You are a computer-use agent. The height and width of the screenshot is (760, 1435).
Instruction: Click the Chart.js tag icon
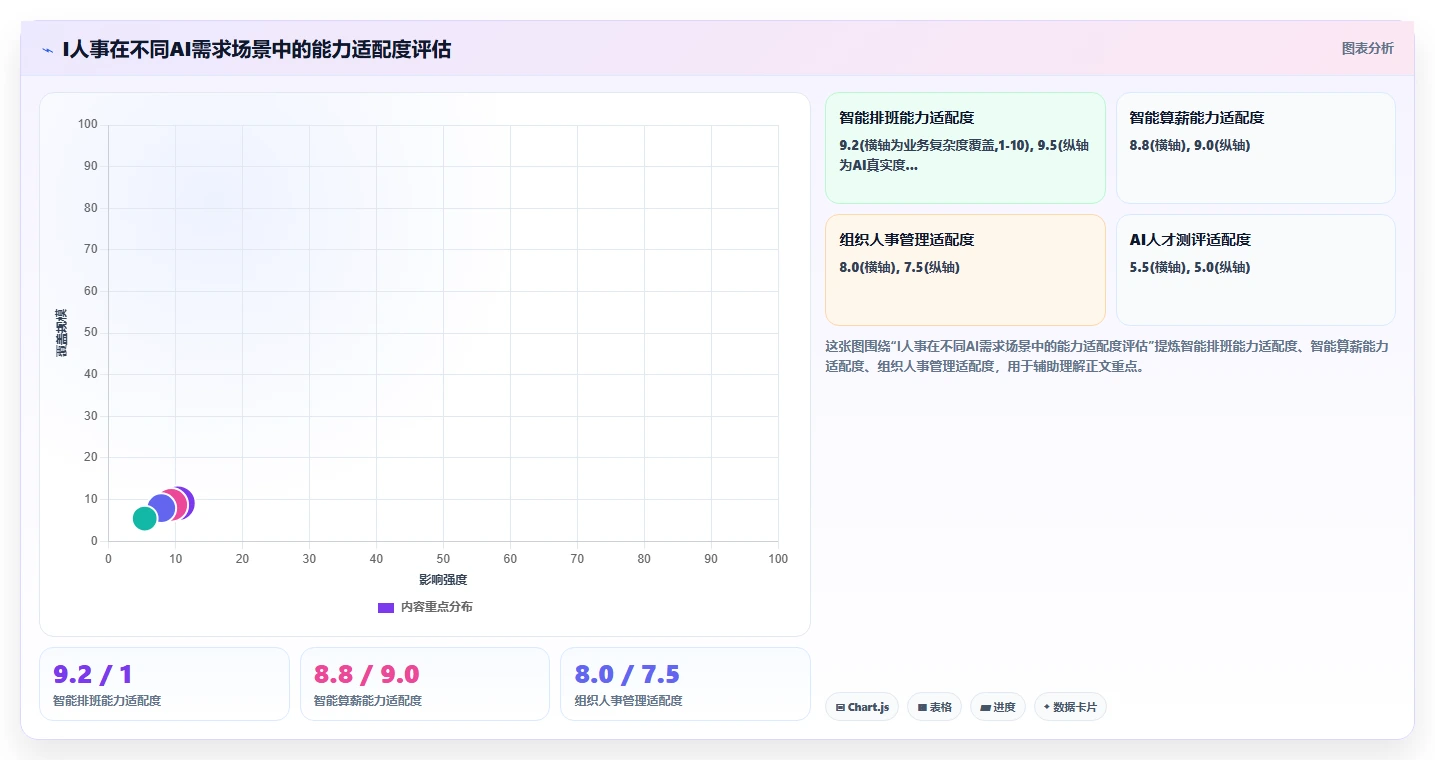840,707
